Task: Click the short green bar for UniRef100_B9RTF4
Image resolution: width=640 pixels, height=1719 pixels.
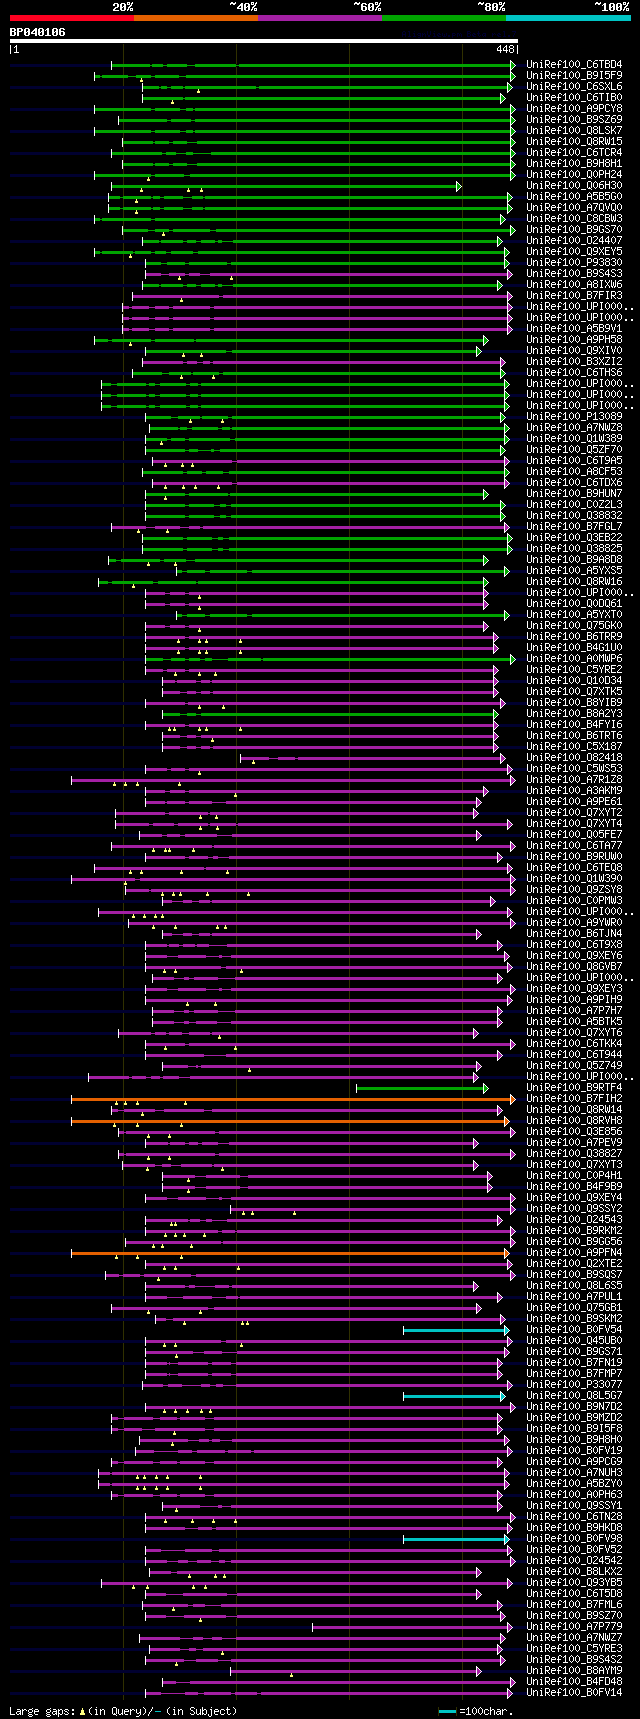Action: point(422,1088)
